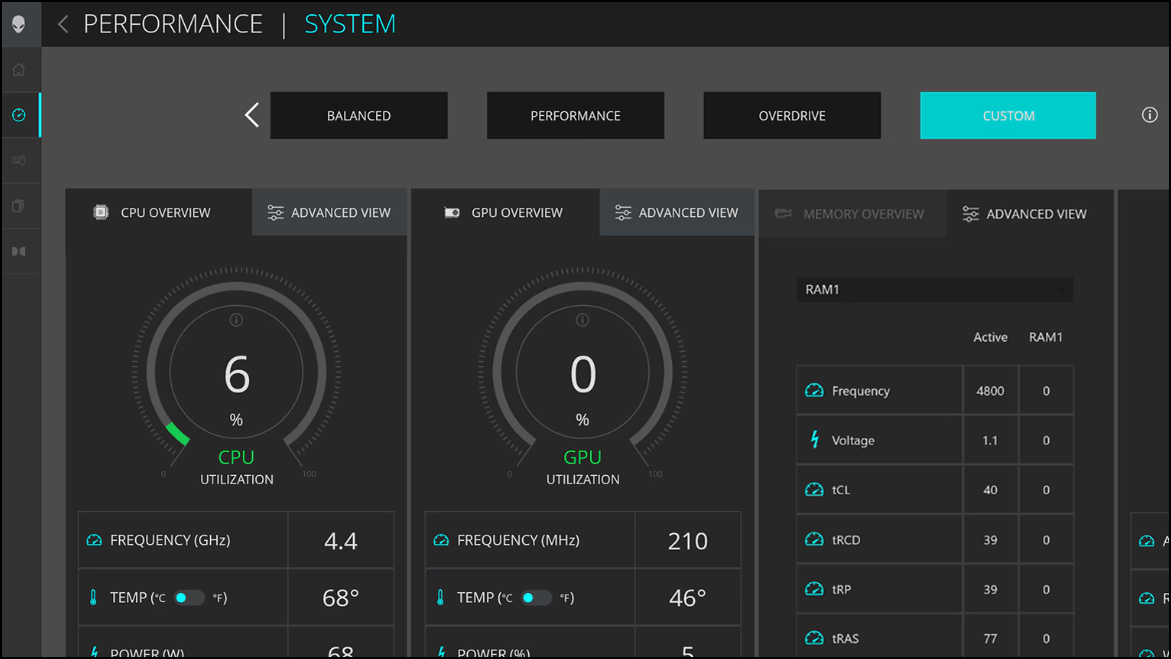Click the info icon inside the CPU gauge
Screen dimensions: 1171x659
click(x=236, y=320)
